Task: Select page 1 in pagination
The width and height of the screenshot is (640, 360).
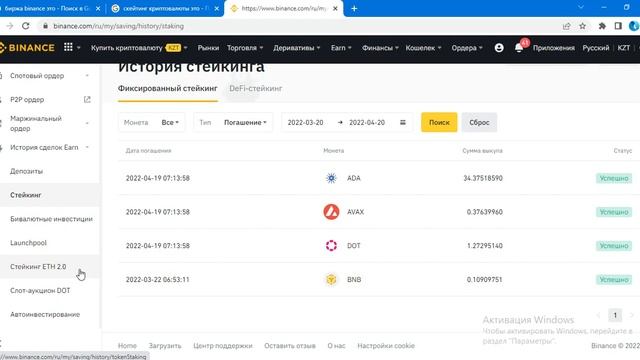Action: (x=615, y=315)
